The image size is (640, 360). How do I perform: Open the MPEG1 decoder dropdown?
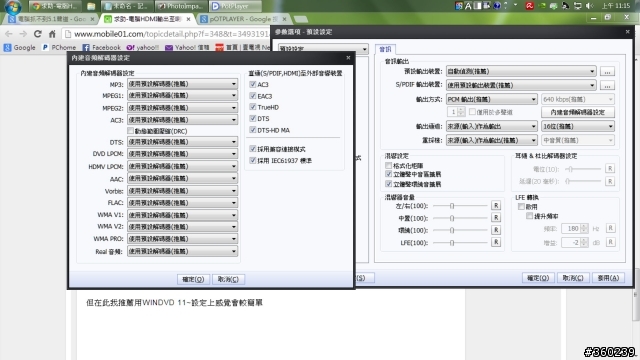click(x=182, y=96)
